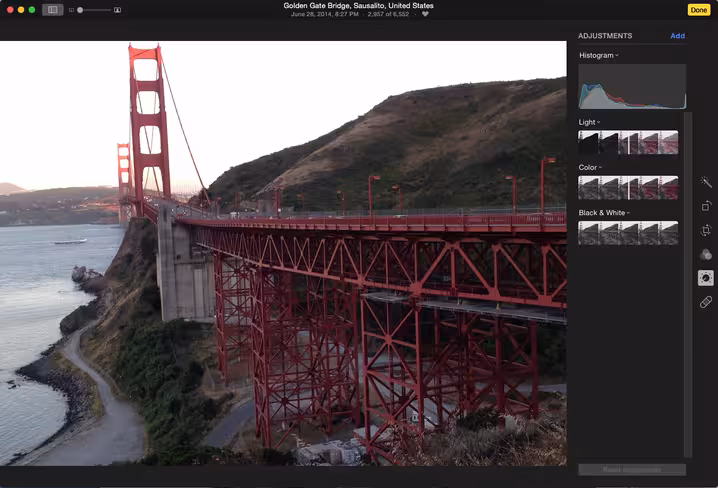This screenshot has height=488, width=718.
Task: Click the Rotate tool icon
Action: 706,206
